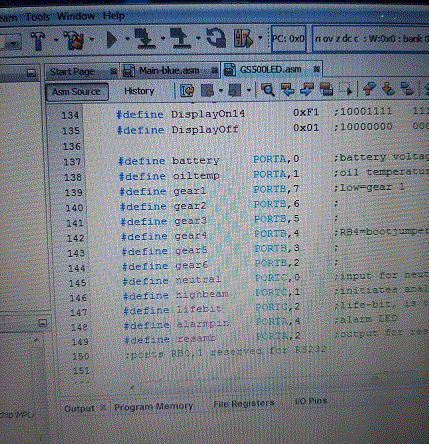This screenshot has height=444, width=429.
Task: Click PORTB,7 on the gear1 line
Action: click(x=276, y=189)
